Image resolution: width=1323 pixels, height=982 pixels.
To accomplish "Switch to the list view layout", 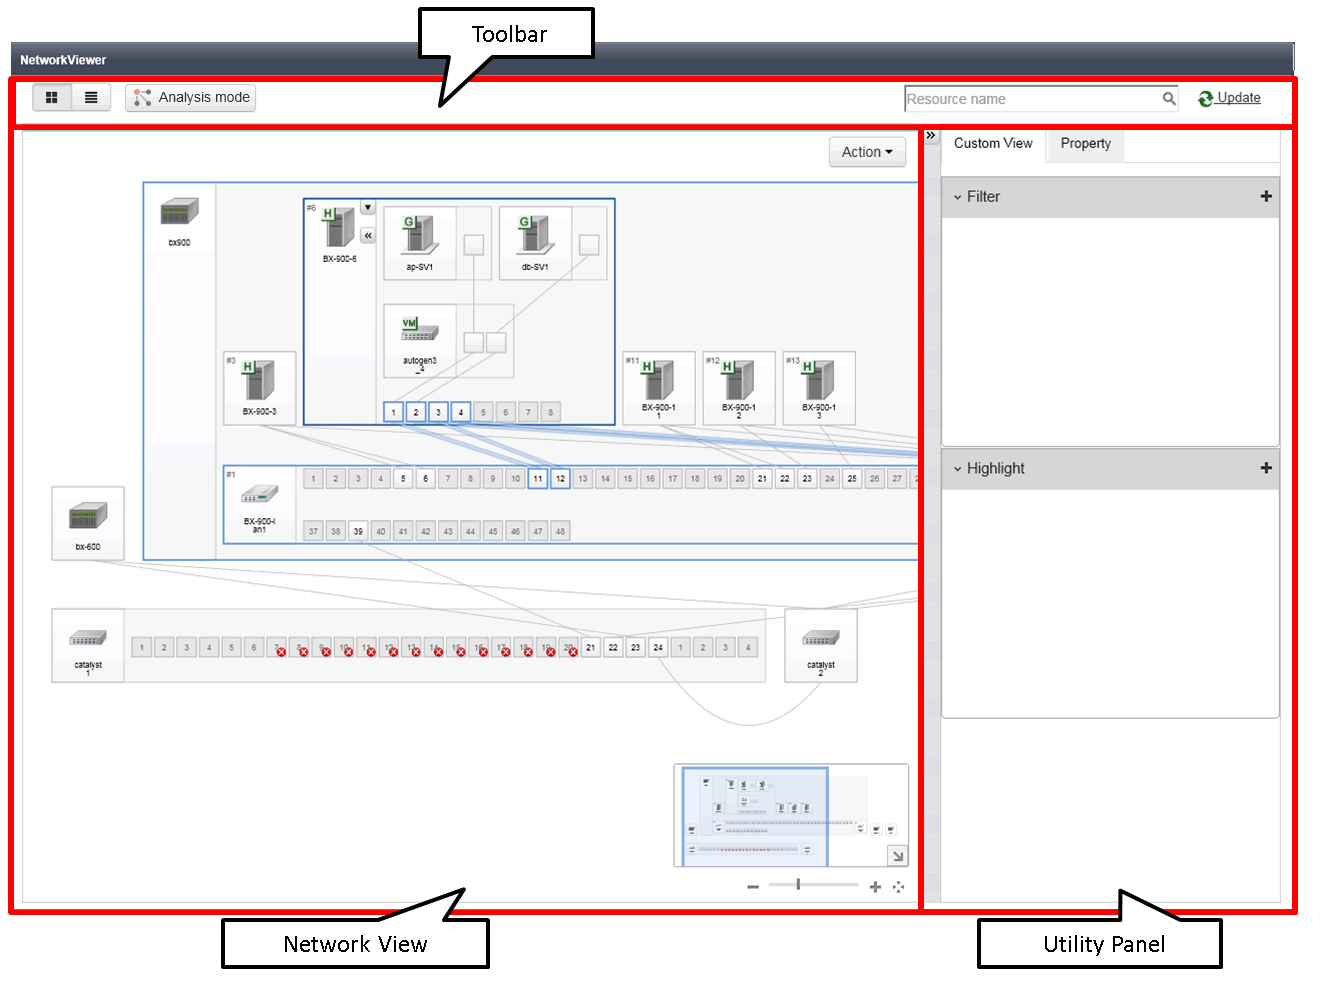I will click(91, 97).
